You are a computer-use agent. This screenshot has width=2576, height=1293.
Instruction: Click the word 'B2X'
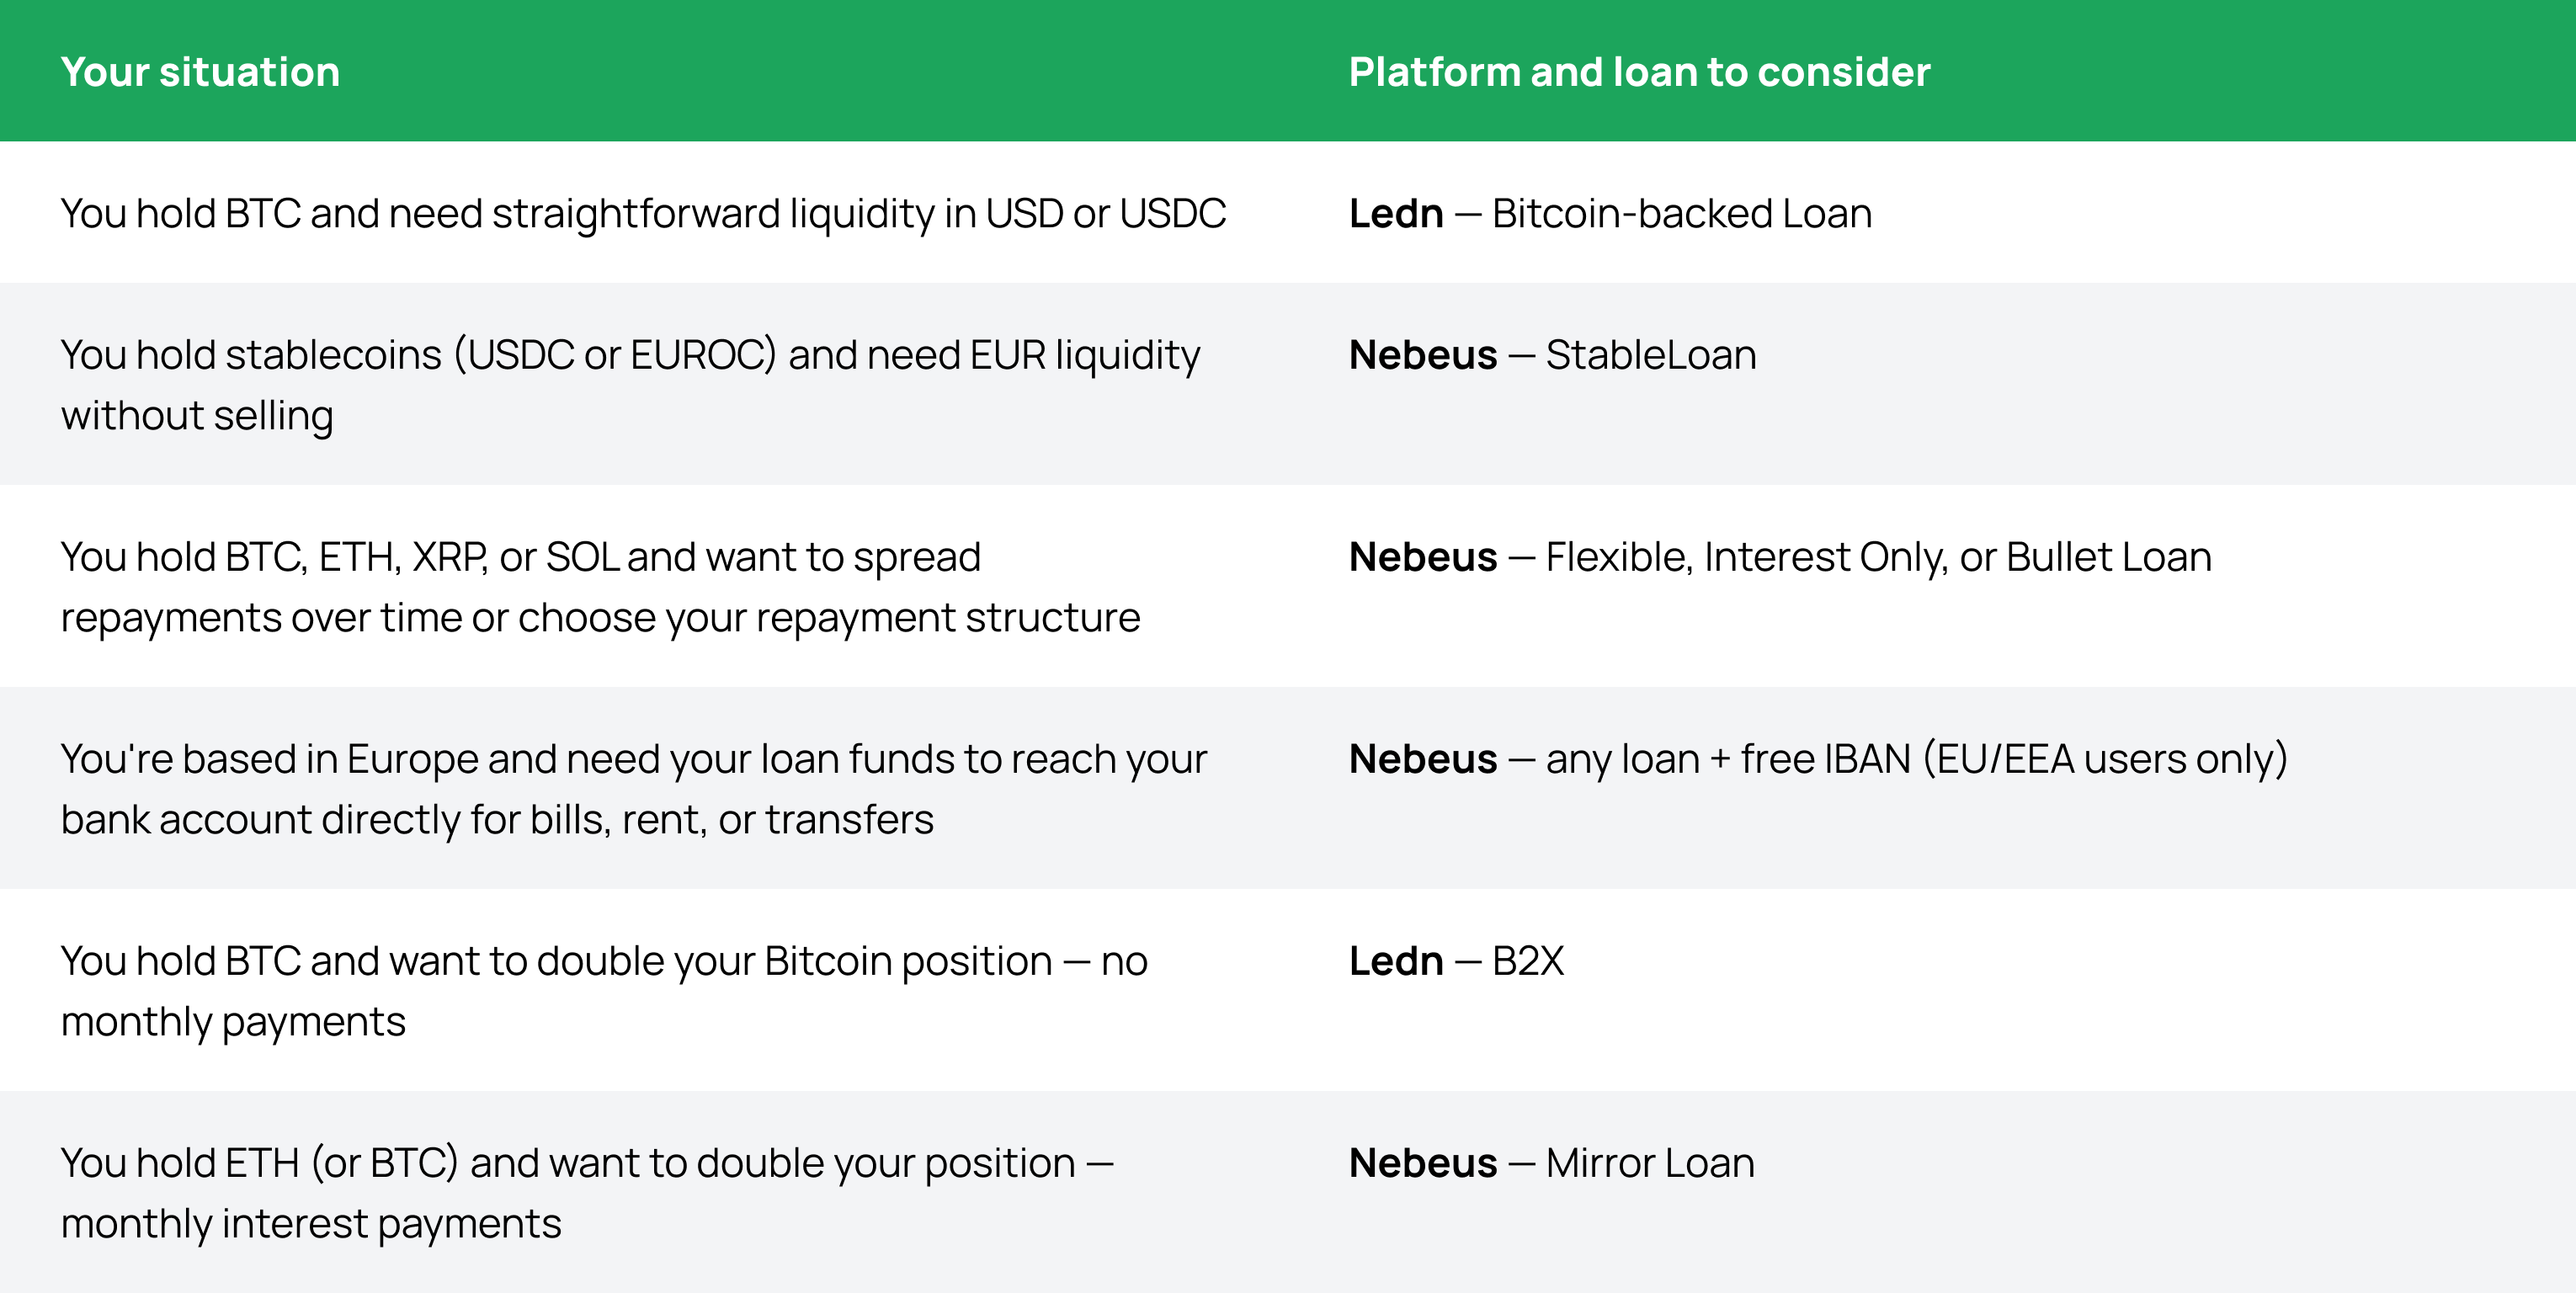(1527, 961)
